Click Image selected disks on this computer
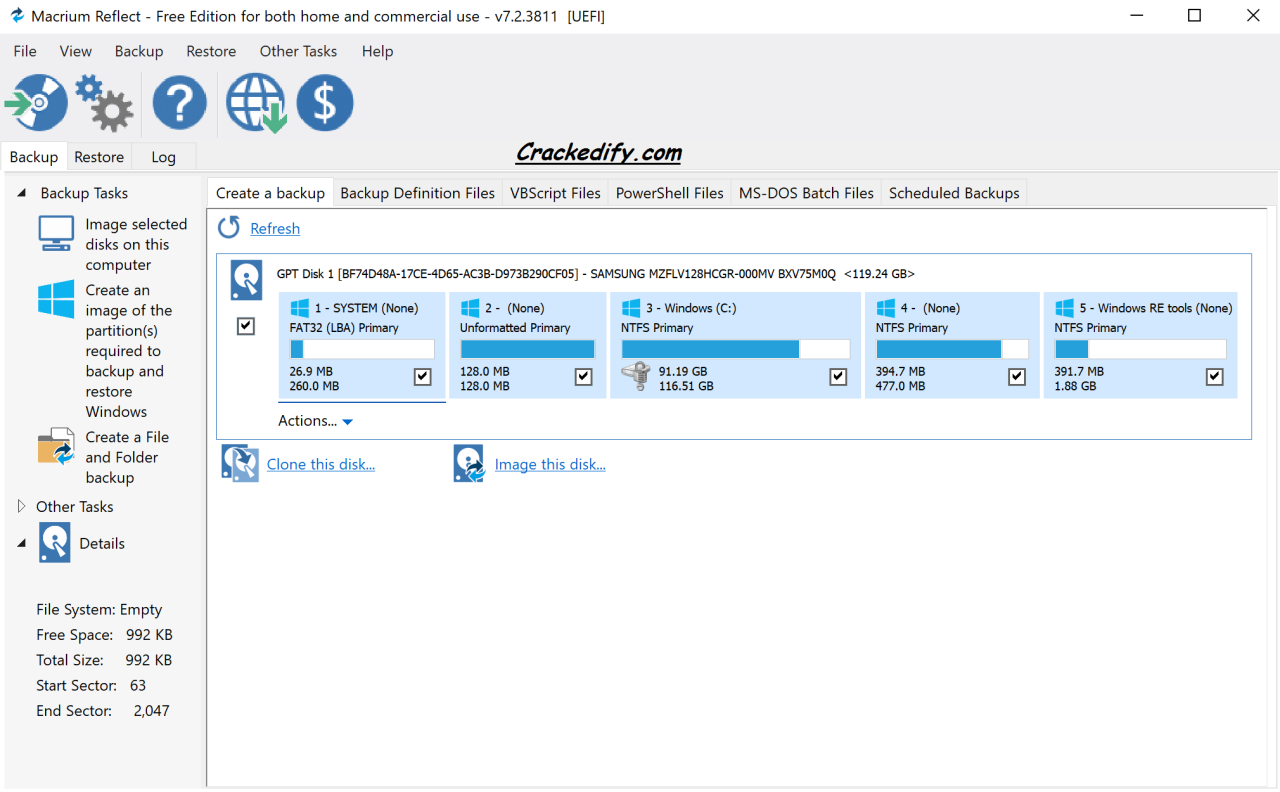 pyautogui.click(x=136, y=244)
